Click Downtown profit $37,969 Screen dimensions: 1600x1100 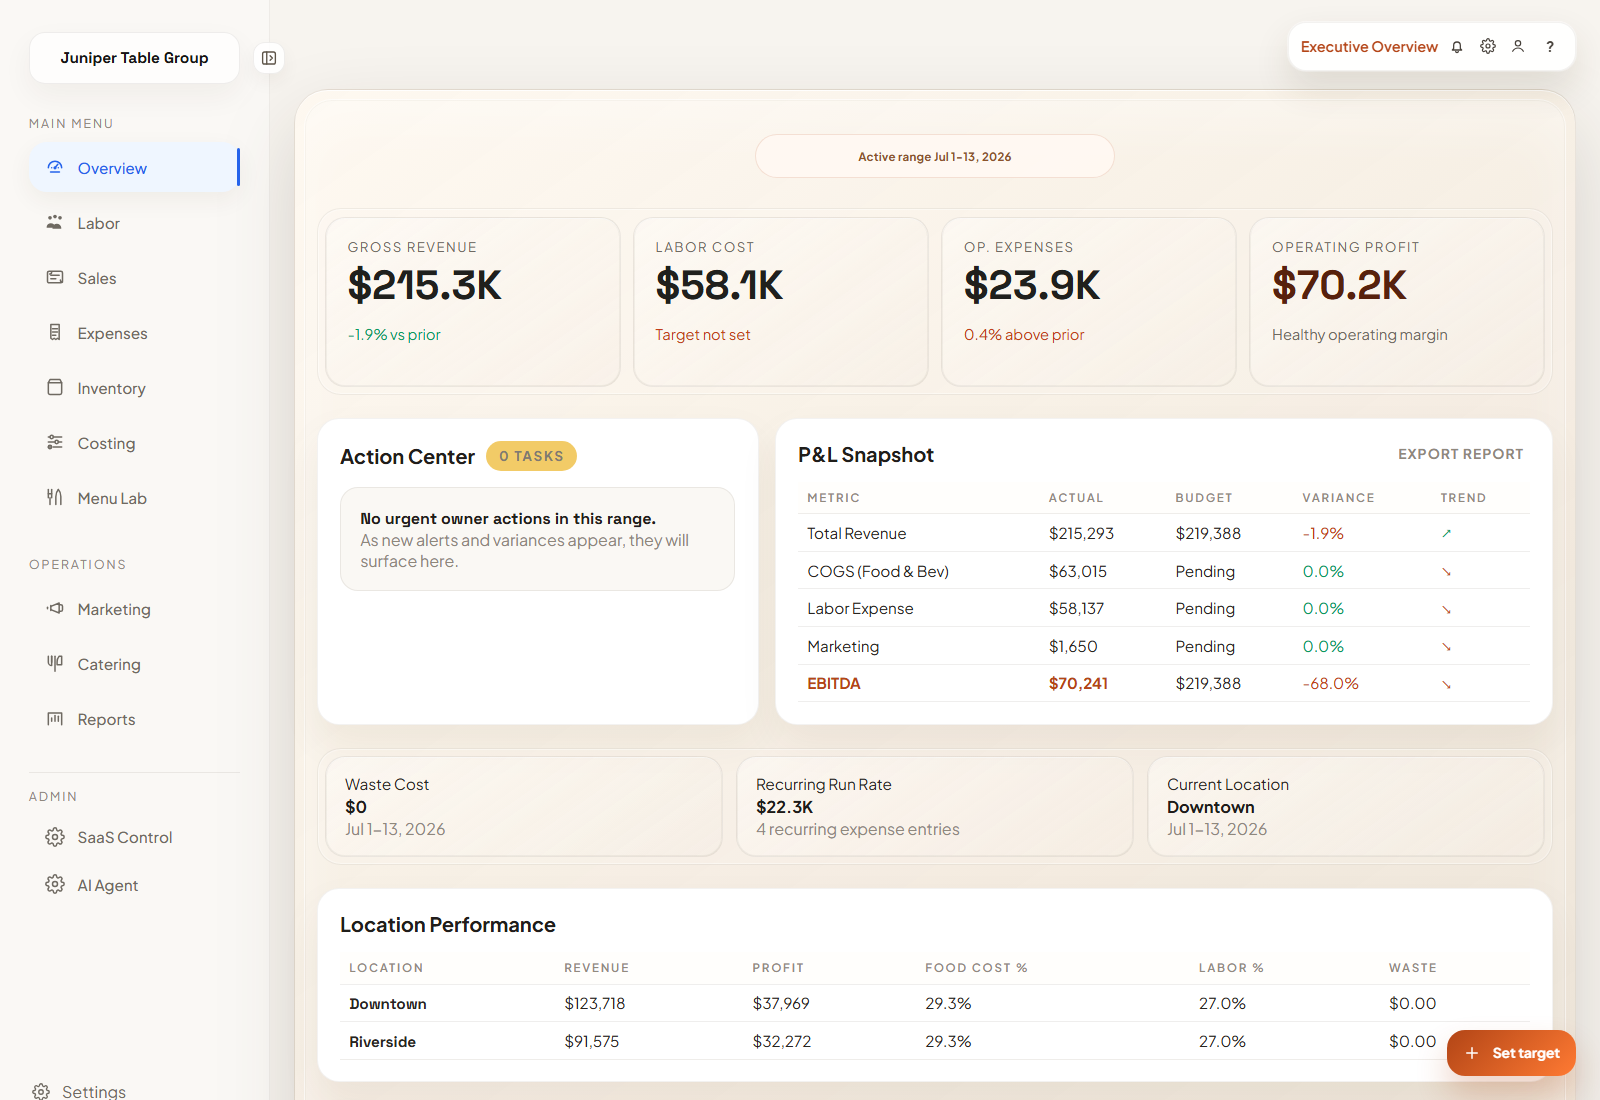pyautogui.click(x=781, y=1004)
